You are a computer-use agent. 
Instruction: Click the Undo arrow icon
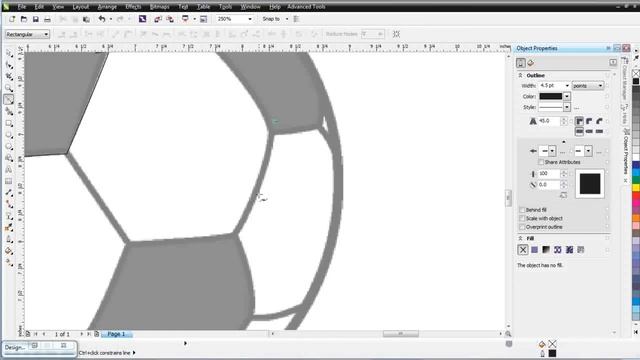point(102,19)
